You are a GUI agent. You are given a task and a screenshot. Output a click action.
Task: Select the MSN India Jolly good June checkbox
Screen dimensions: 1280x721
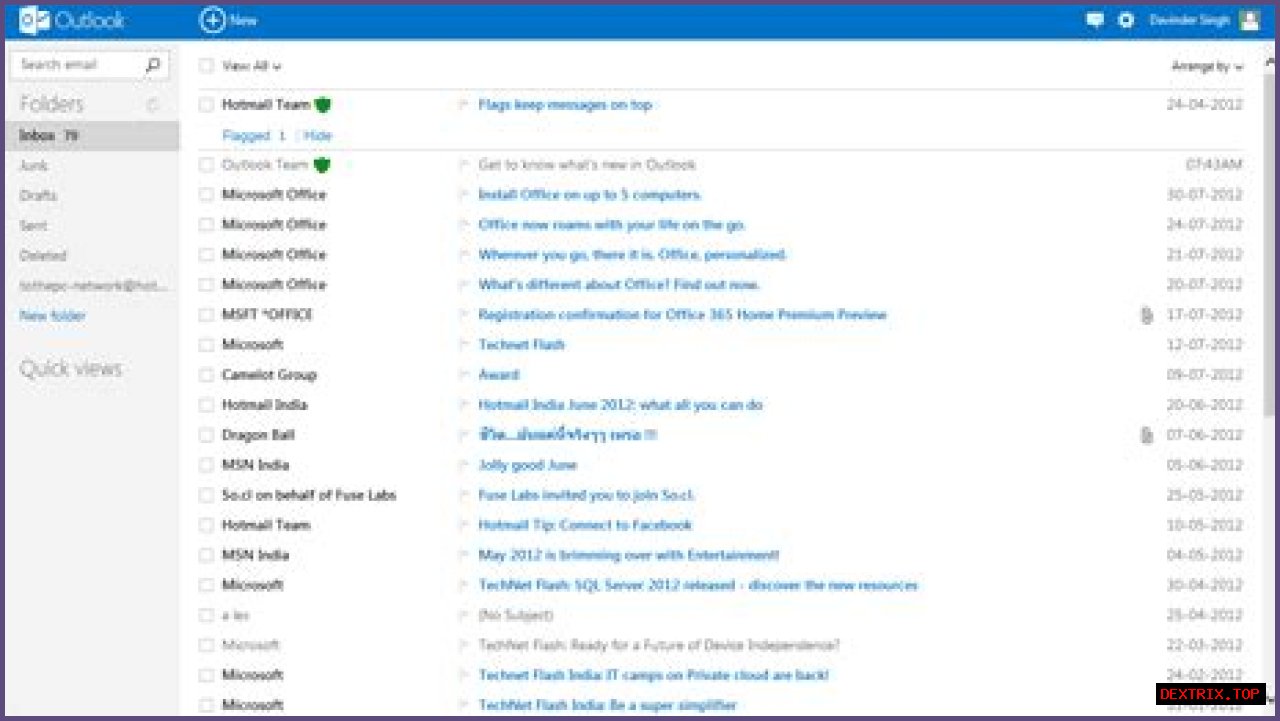pos(206,465)
